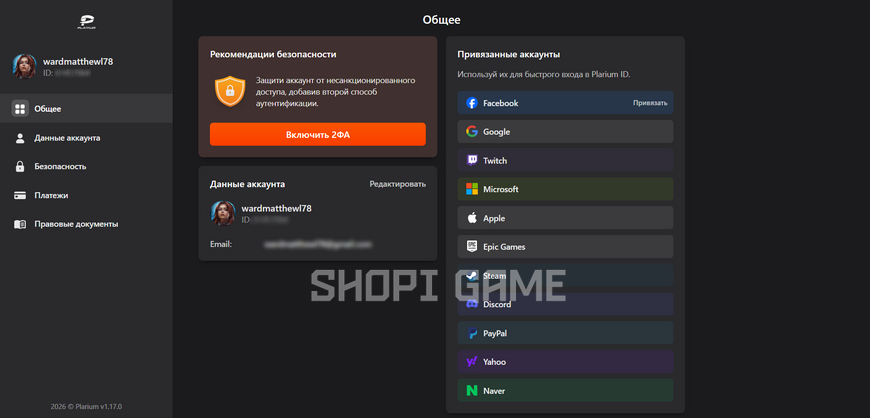Click the Twitch logo icon
This screenshot has width=870, height=418.
tap(472, 160)
